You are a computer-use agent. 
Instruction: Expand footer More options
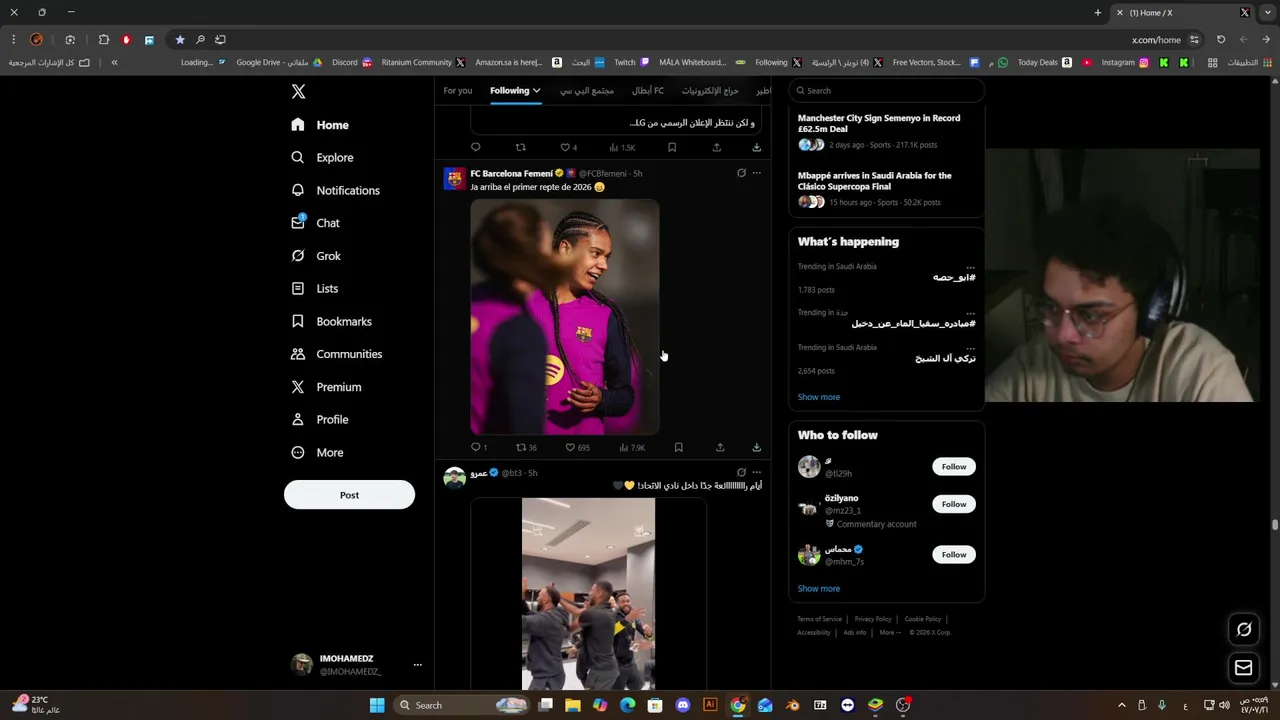pyautogui.click(x=888, y=632)
